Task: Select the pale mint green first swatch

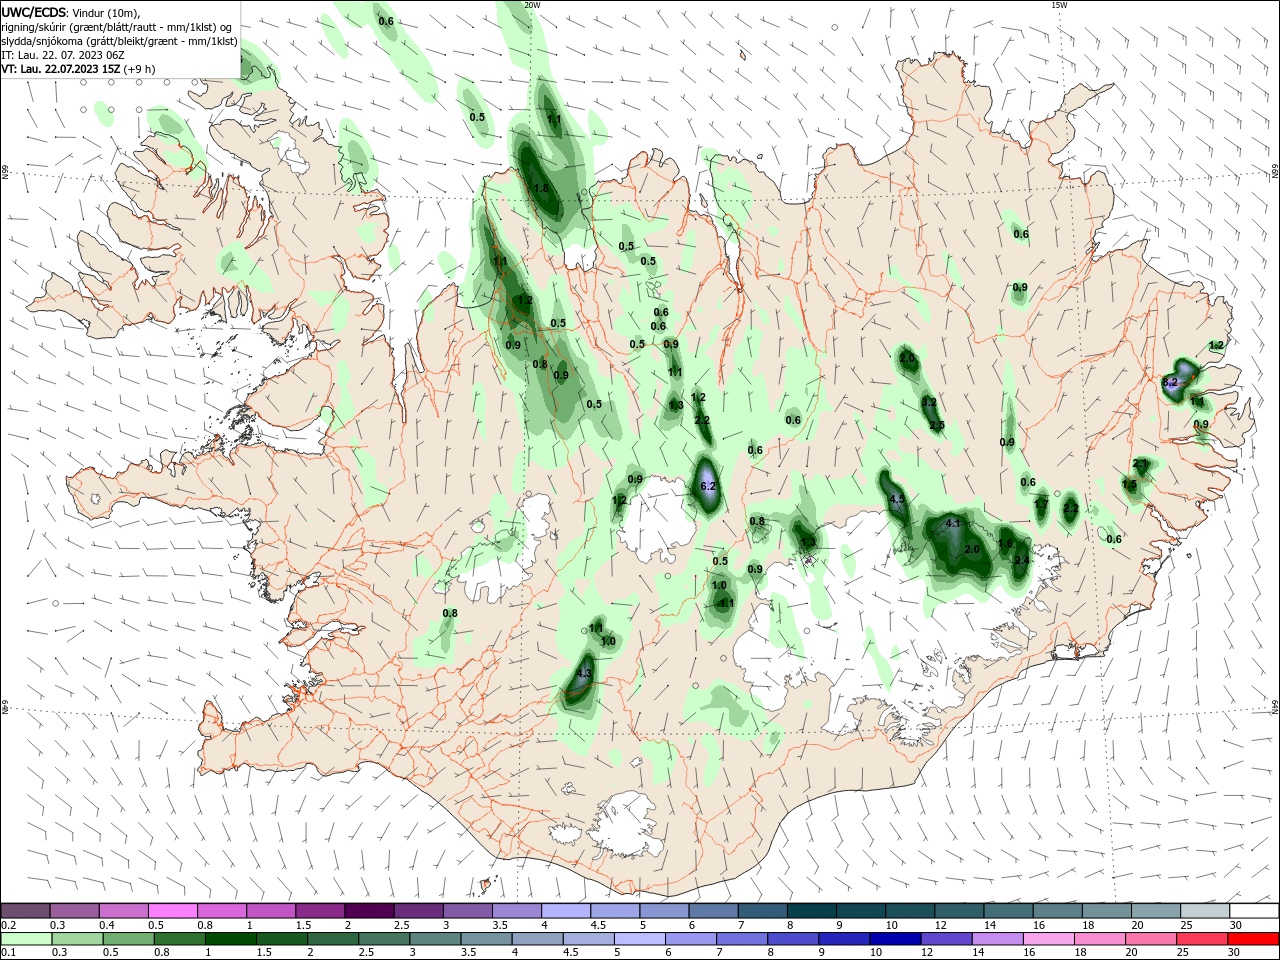Action: pyautogui.click(x=25, y=939)
